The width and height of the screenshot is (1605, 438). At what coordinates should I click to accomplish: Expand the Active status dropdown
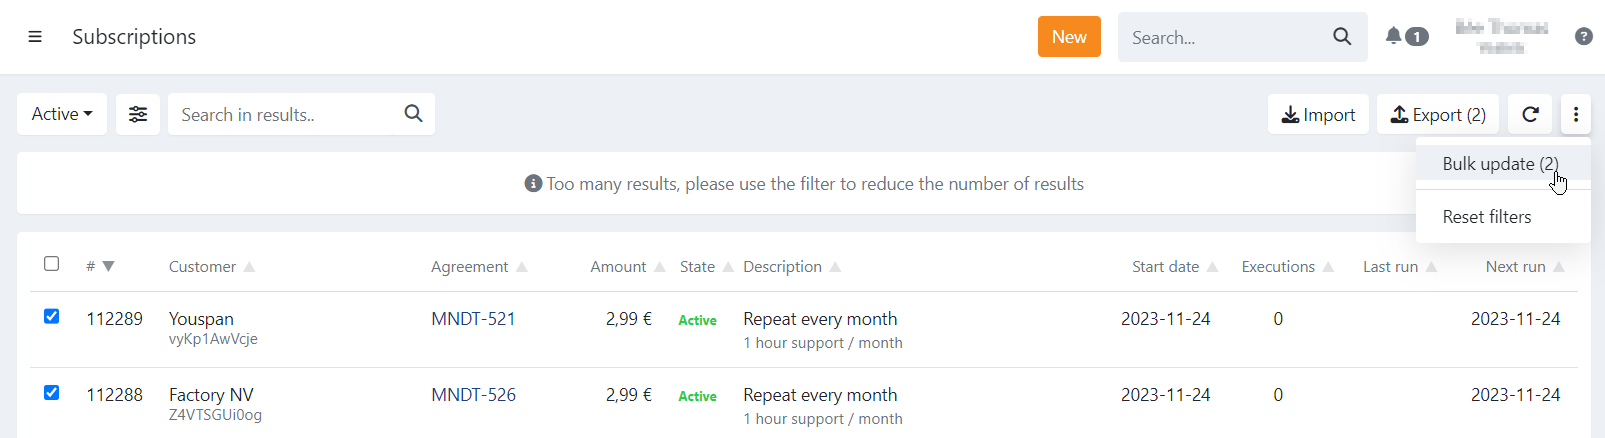pyautogui.click(x=62, y=114)
